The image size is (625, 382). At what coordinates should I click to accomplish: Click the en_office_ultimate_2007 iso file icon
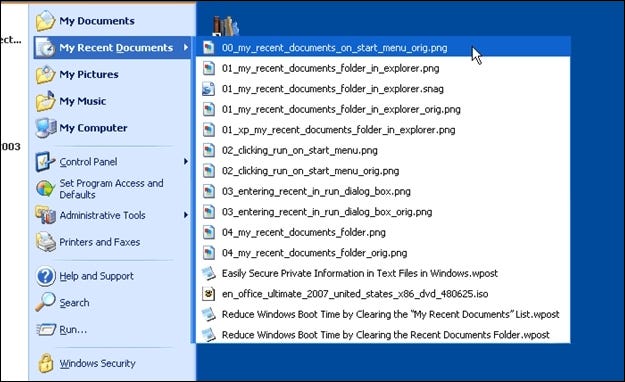pyautogui.click(x=208, y=294)
